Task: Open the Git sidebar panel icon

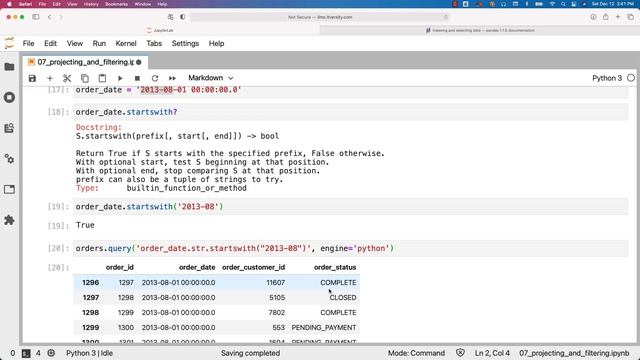Action: 9,128
